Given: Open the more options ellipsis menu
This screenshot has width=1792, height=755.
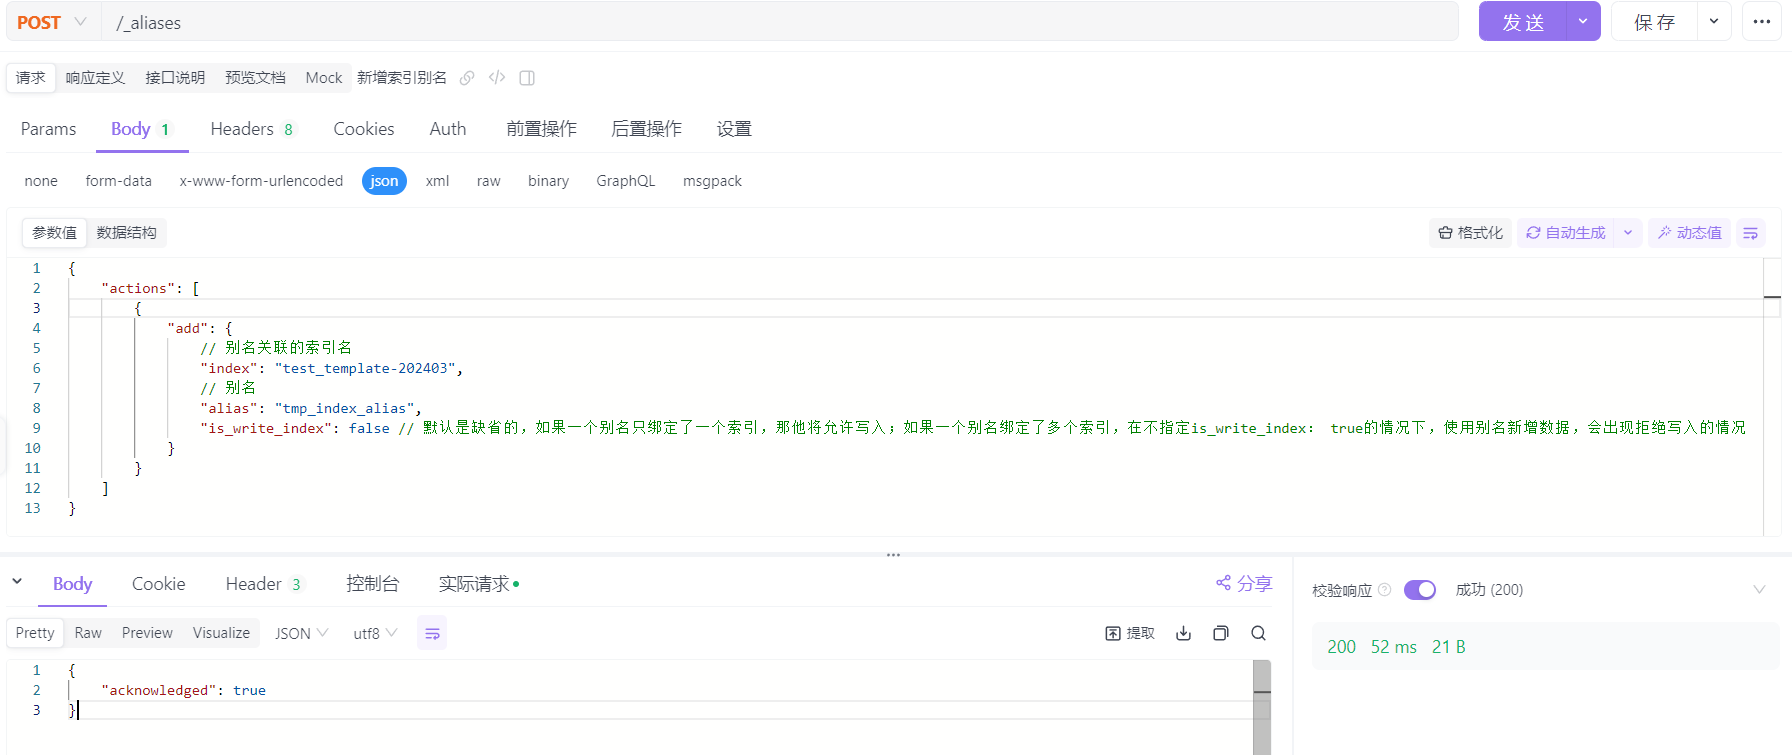Looking at the screenshot, I should point(1762,22).
